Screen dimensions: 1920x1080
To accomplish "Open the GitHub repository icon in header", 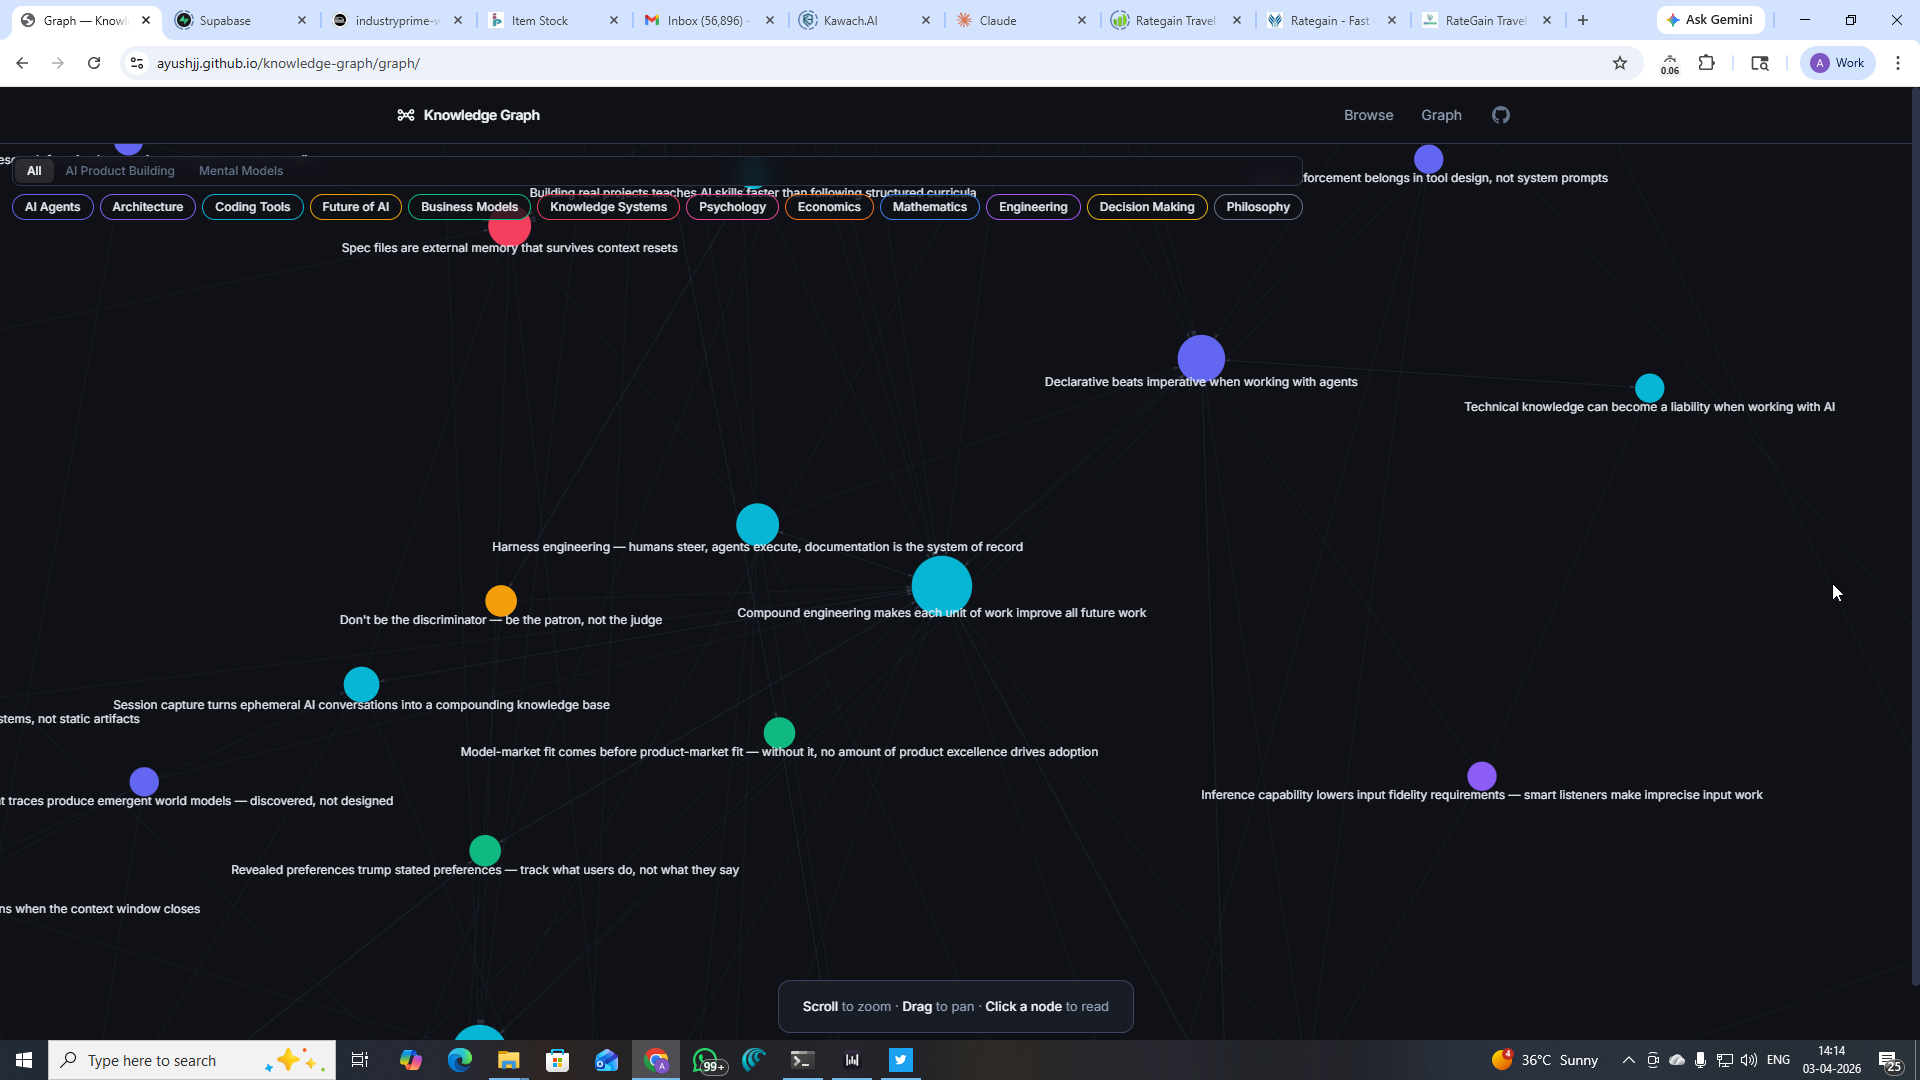I will click(1500, 114).
